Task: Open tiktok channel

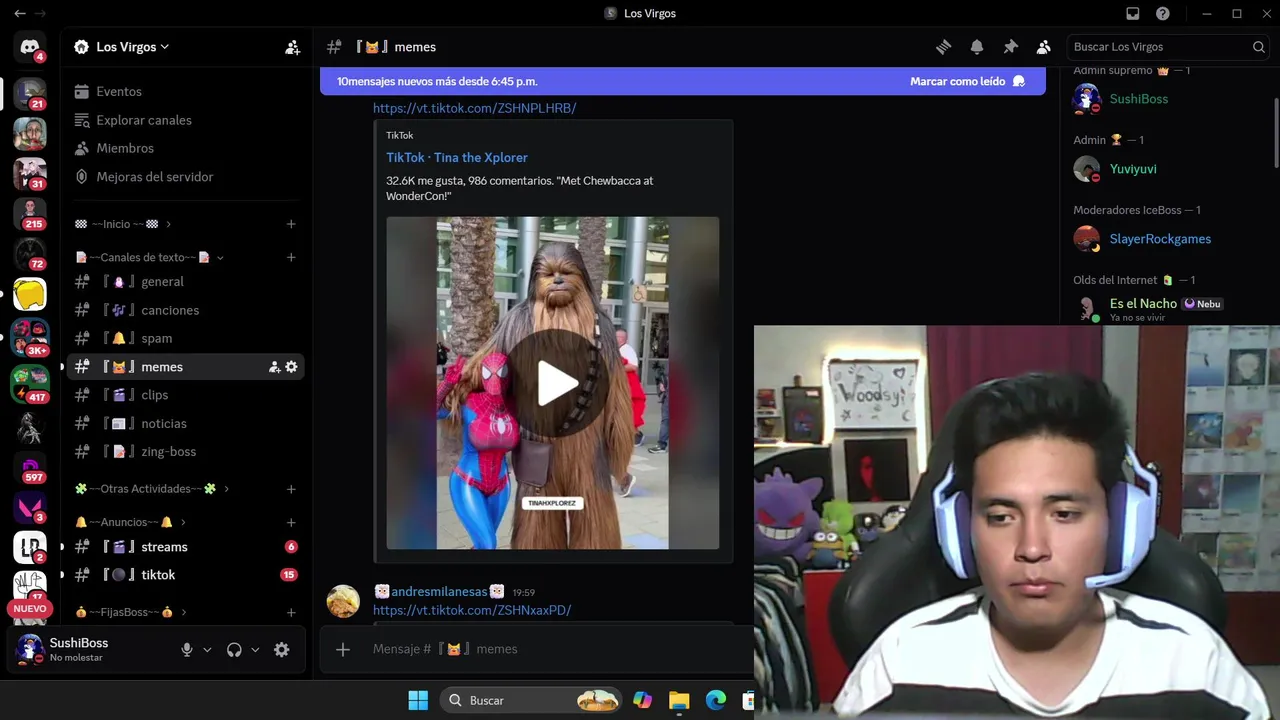Action: click(x=185, y=575)
